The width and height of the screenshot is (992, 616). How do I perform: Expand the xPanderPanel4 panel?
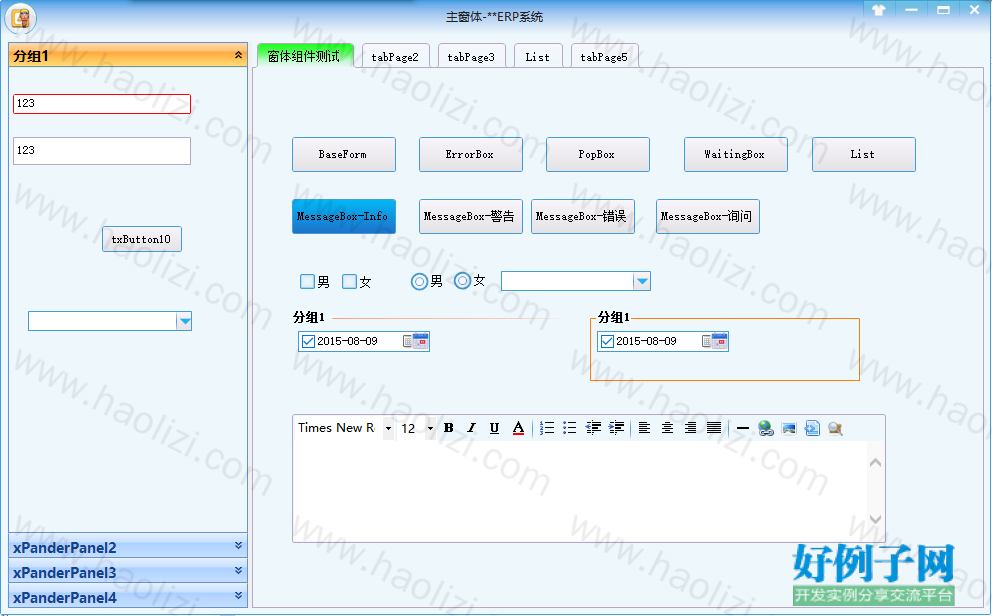pyautogui.click(x=238, y=595)
